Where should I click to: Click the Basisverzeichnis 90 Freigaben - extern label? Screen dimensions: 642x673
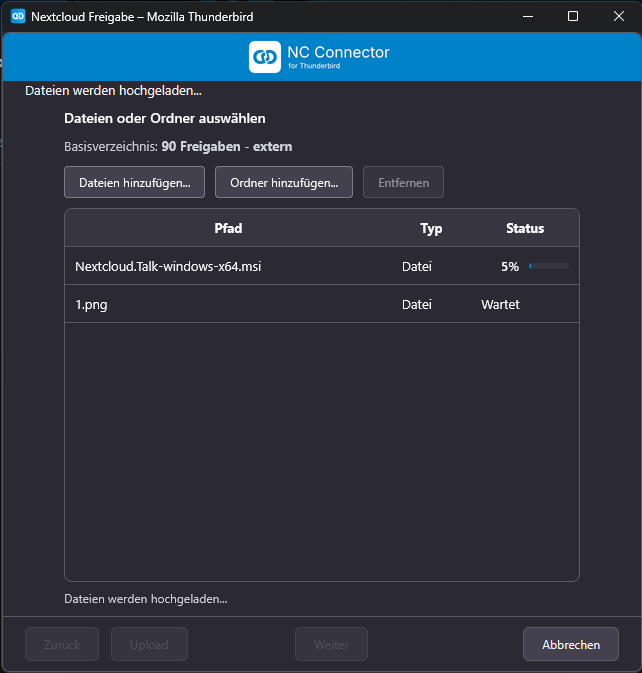click(x=178, y=146)
